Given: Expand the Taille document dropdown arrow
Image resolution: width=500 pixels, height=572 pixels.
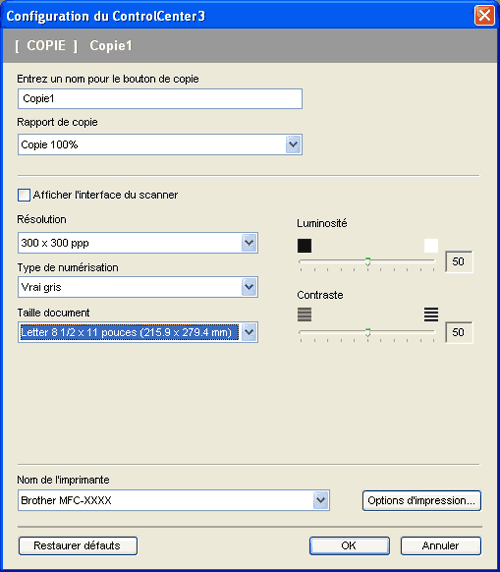Looking at the screenshot, I should point(249,332).
